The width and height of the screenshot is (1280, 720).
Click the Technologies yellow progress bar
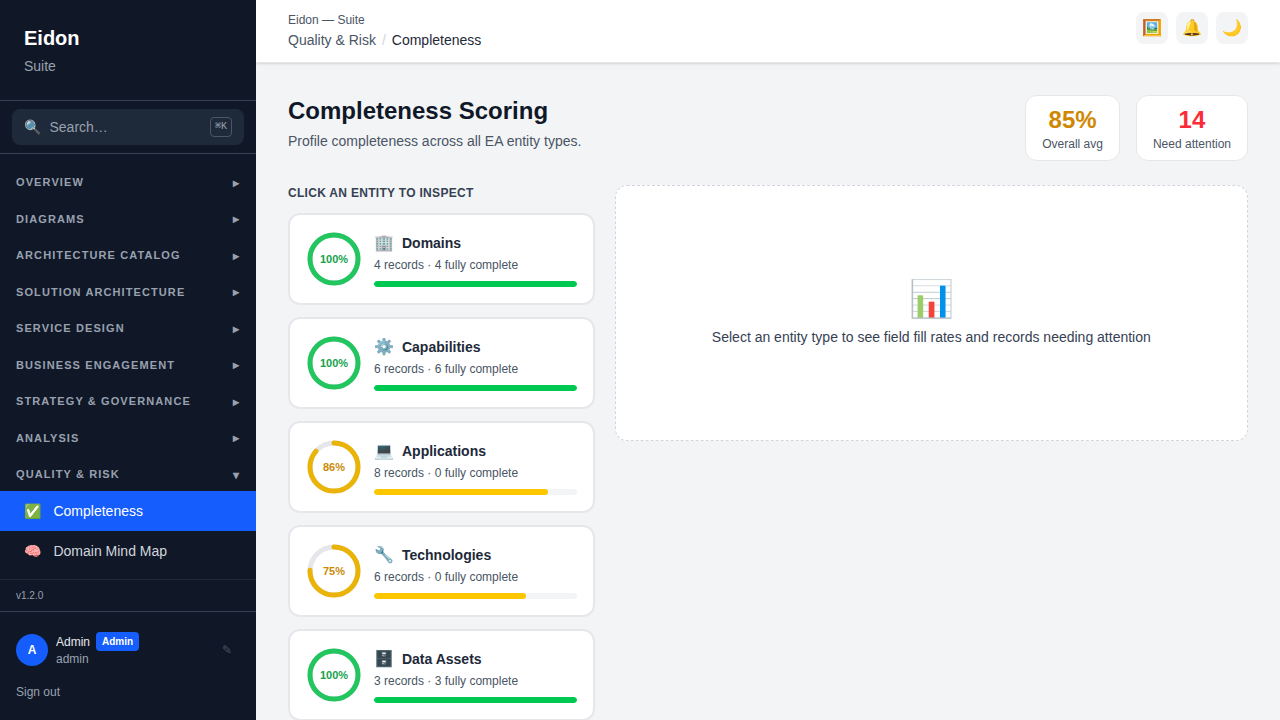(x=475, y=596)
